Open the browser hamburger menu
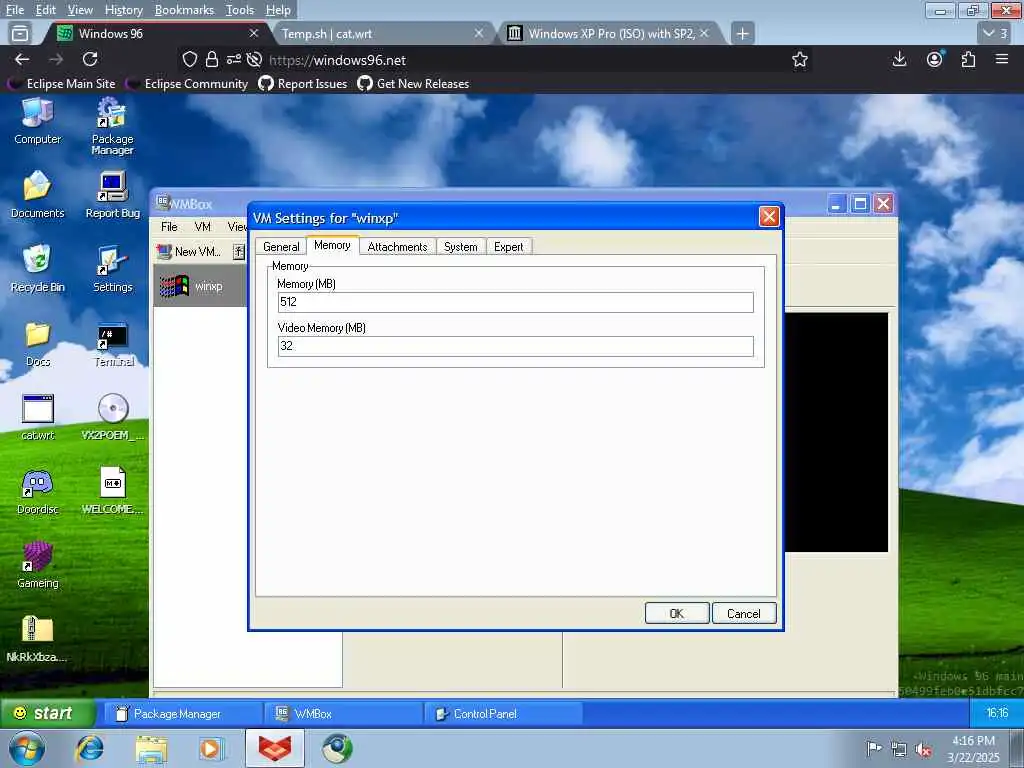 click(1002, 59)
